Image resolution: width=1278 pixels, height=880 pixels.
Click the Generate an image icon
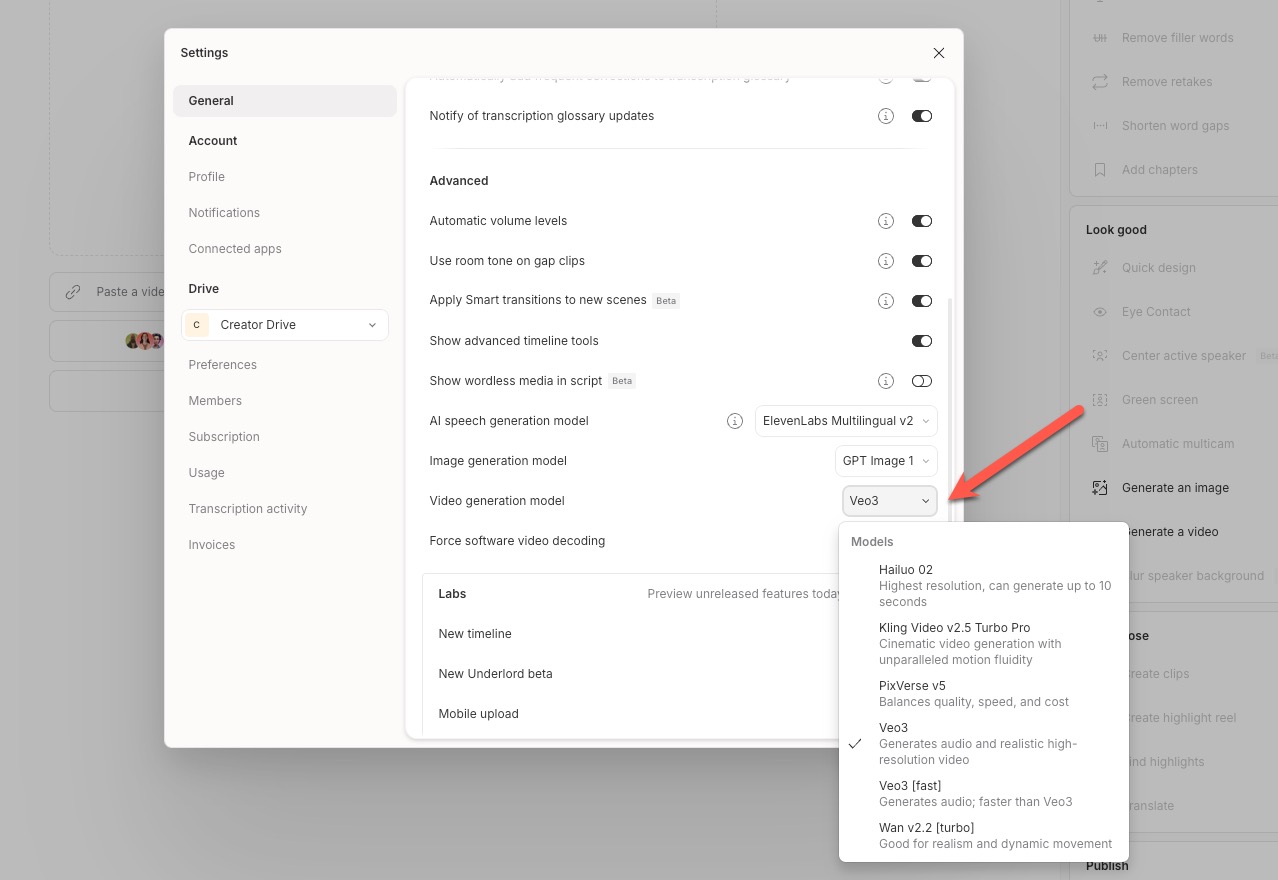(1100, 488)
